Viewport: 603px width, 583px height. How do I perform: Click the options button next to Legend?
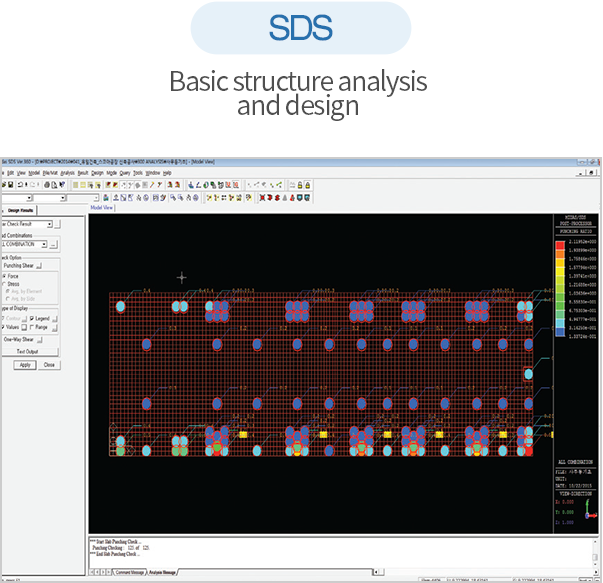coord(55,319)
